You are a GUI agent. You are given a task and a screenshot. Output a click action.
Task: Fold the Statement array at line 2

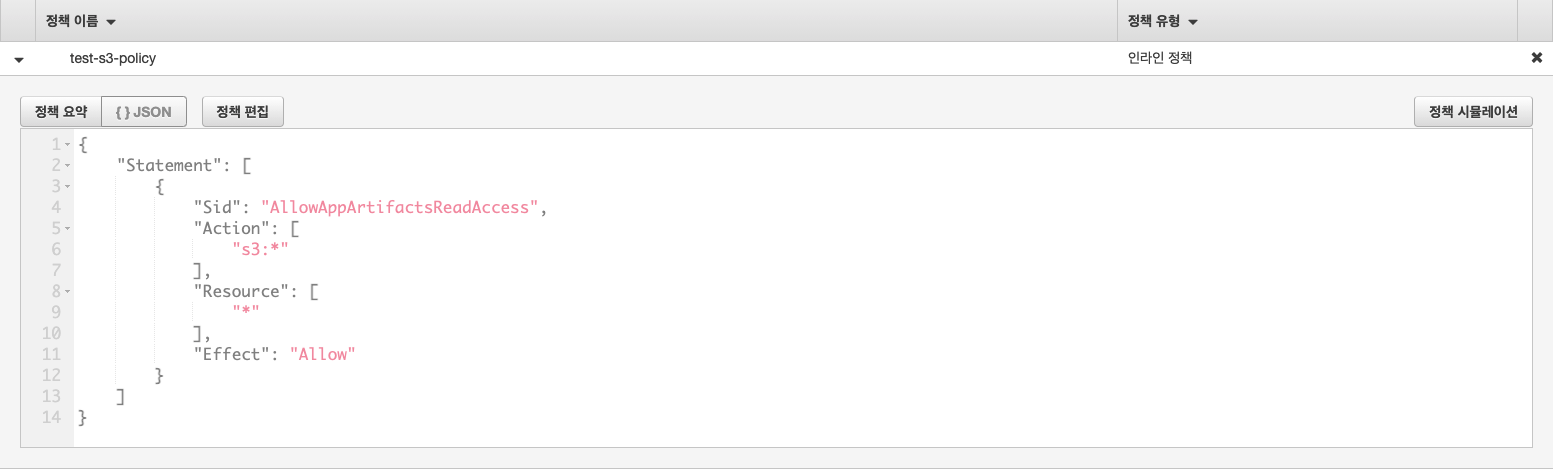tap(67, 166)
